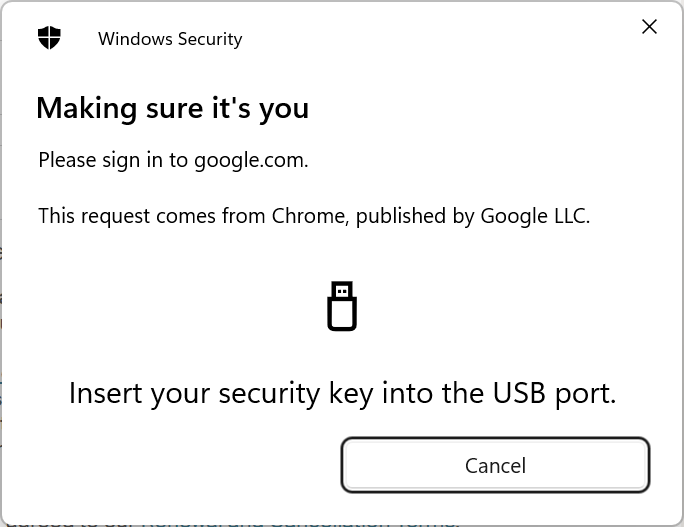
Task: Click the USB security key icon
Action: pyautogui.click(x=342, y=306)
